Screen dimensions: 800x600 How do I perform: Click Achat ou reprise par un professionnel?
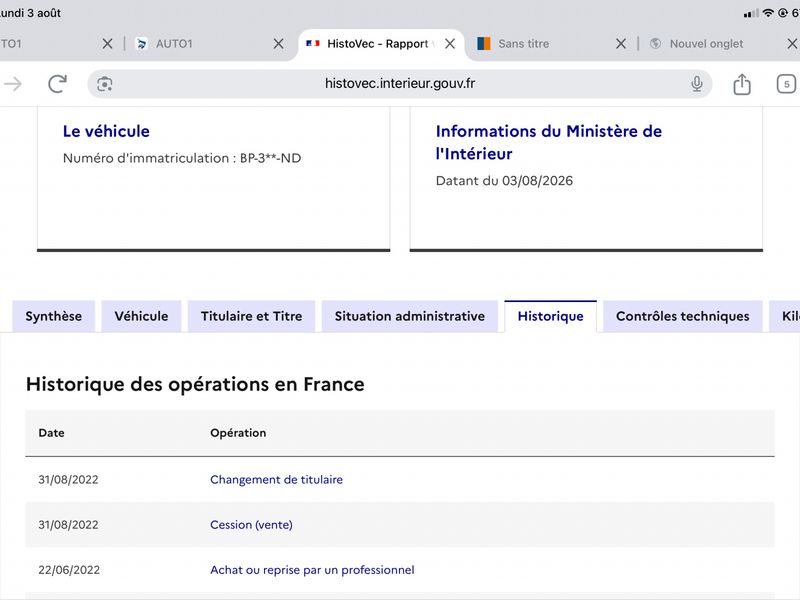tap(312, 570)
